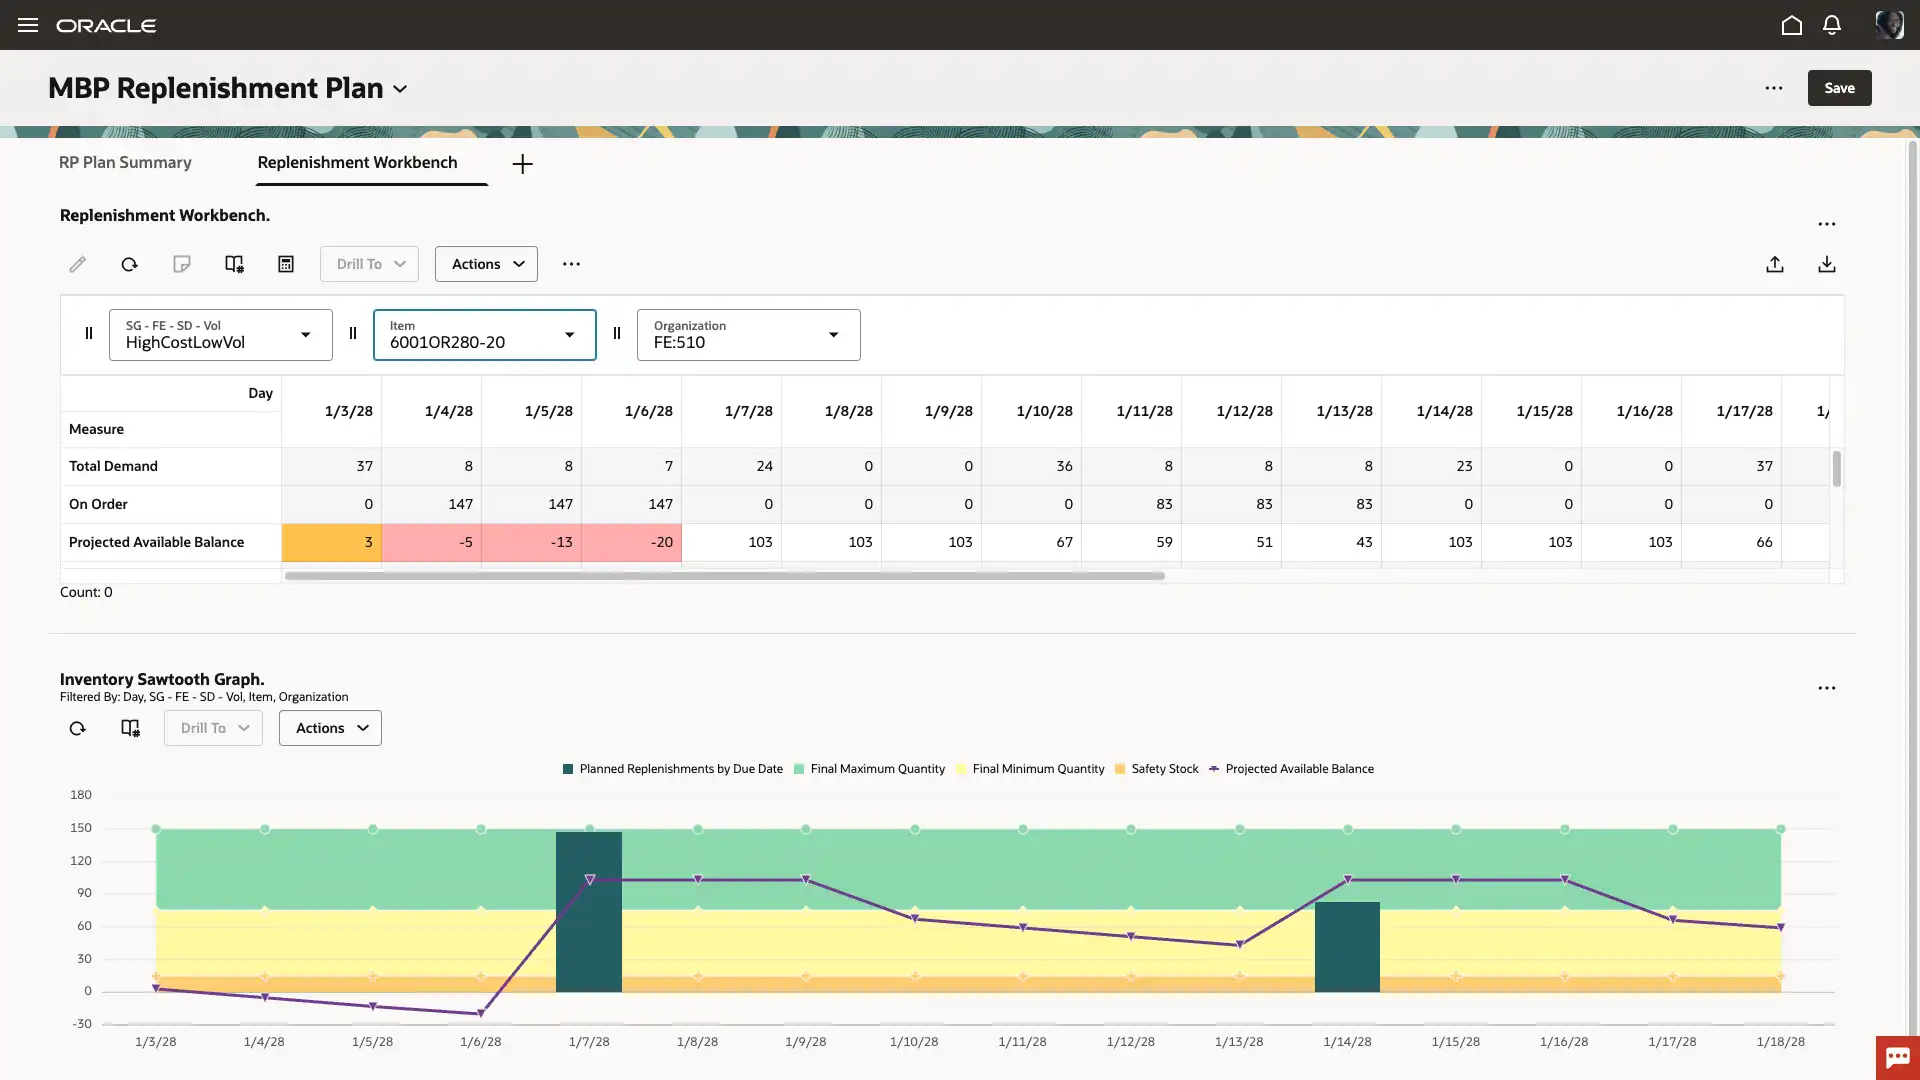
Task: Open the hamburger navigation menu
Action: click(x=28, y=25)
